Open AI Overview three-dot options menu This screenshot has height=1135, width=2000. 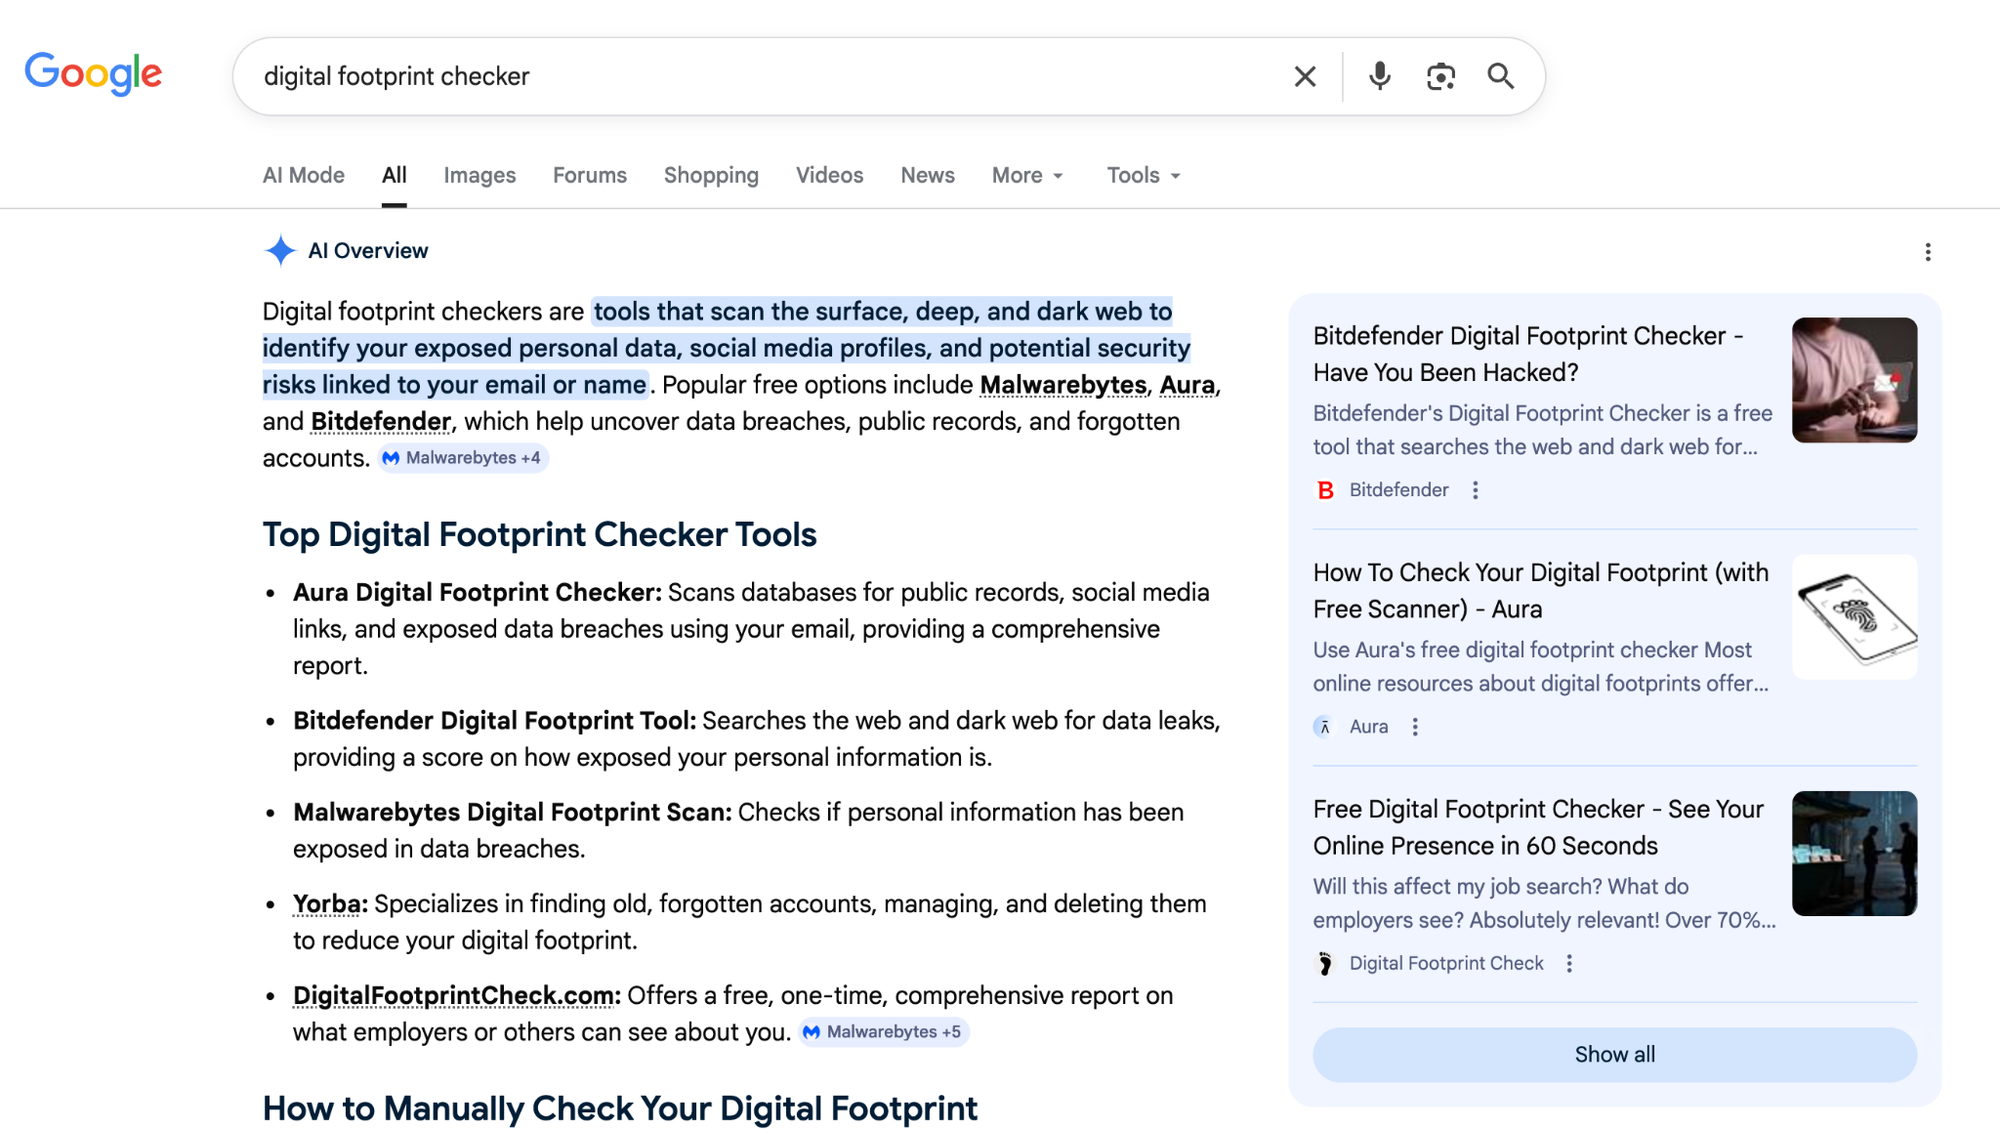click(x=1927, y=252)
